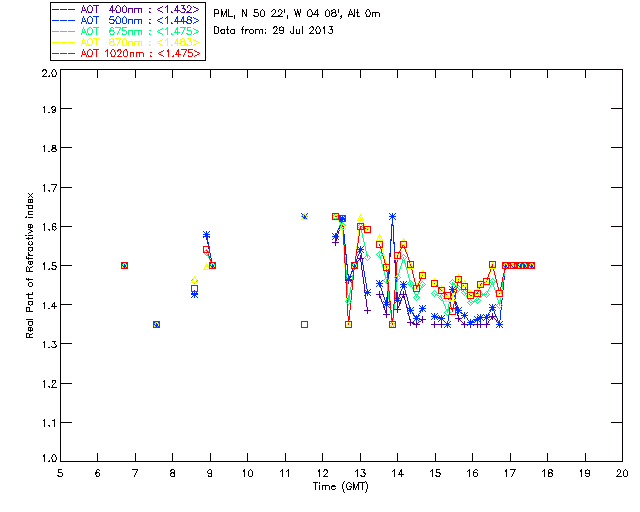Click the AOT 400nm legend entry
Viewport: 640px width, 512px height.
pyautogui.click(x=127, y=9)
